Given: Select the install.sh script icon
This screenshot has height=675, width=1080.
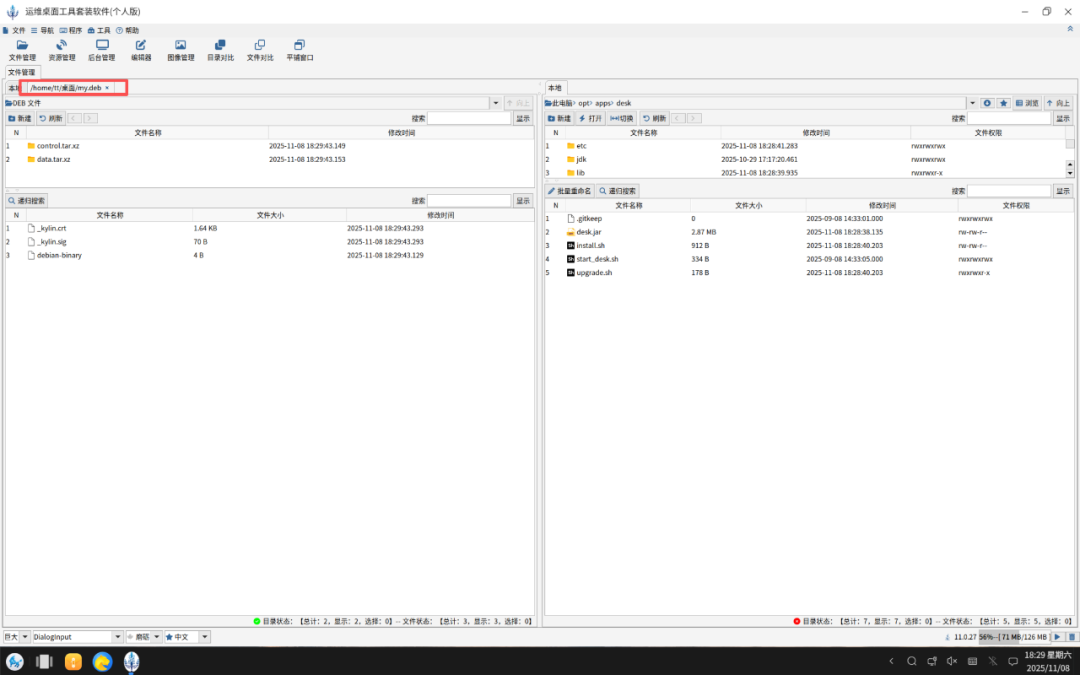Looking at the screenshot, I should (x=570, y=245).
